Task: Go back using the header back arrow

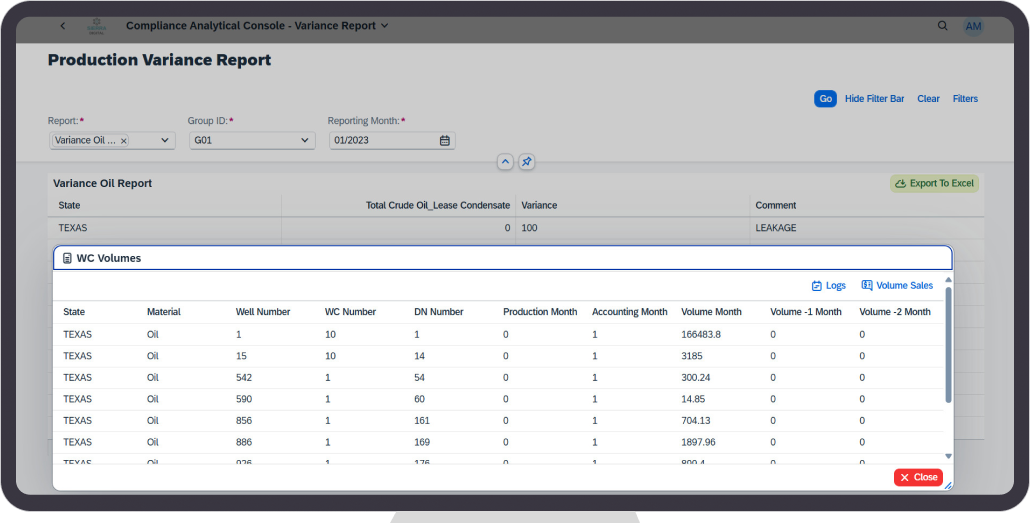Action: point(62,26)
